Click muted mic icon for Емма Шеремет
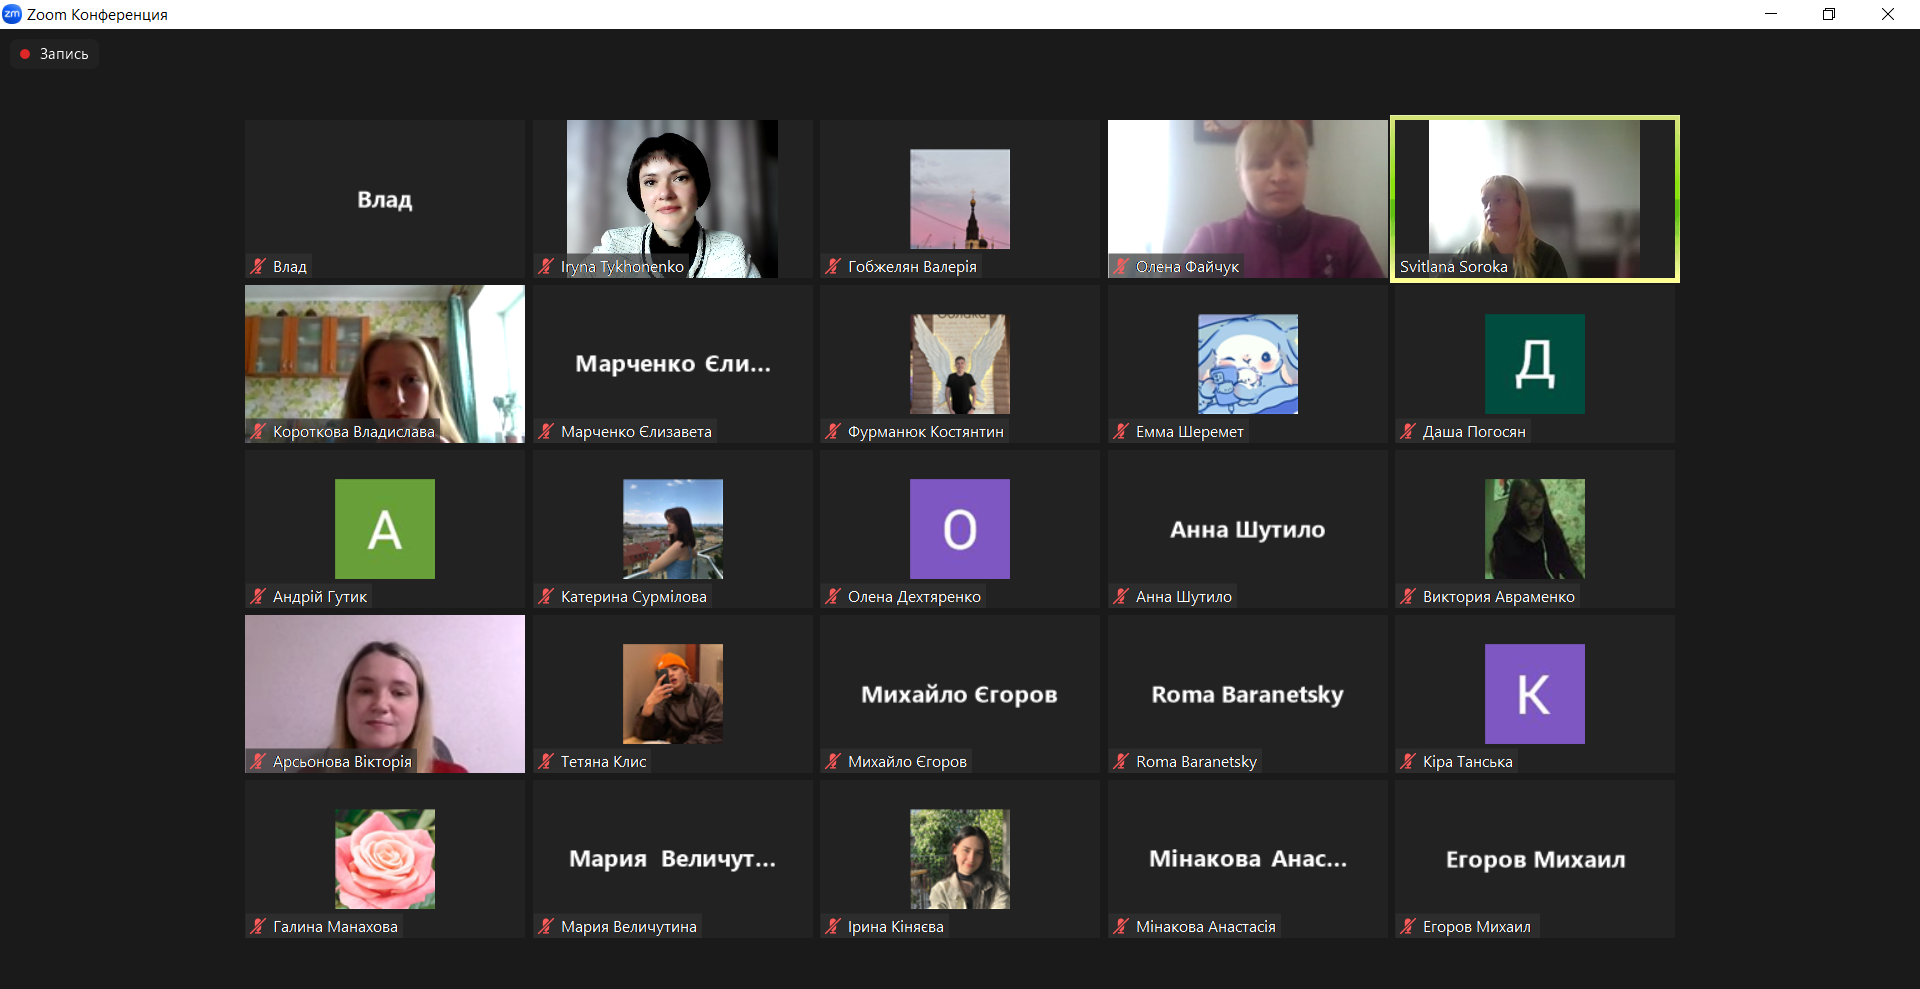The image size is (1920, 989). click(1121, 431)
